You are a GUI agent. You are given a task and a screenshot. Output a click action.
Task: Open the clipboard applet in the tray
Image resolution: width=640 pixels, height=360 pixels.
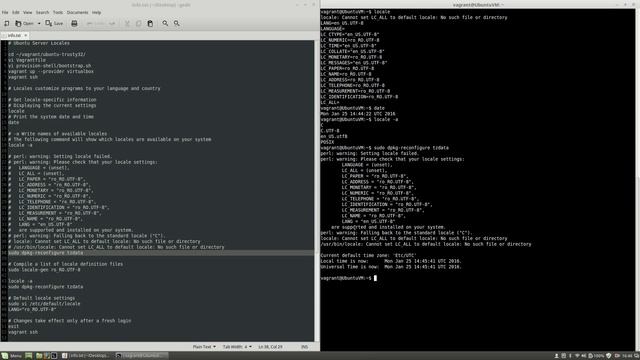(564, 356)
